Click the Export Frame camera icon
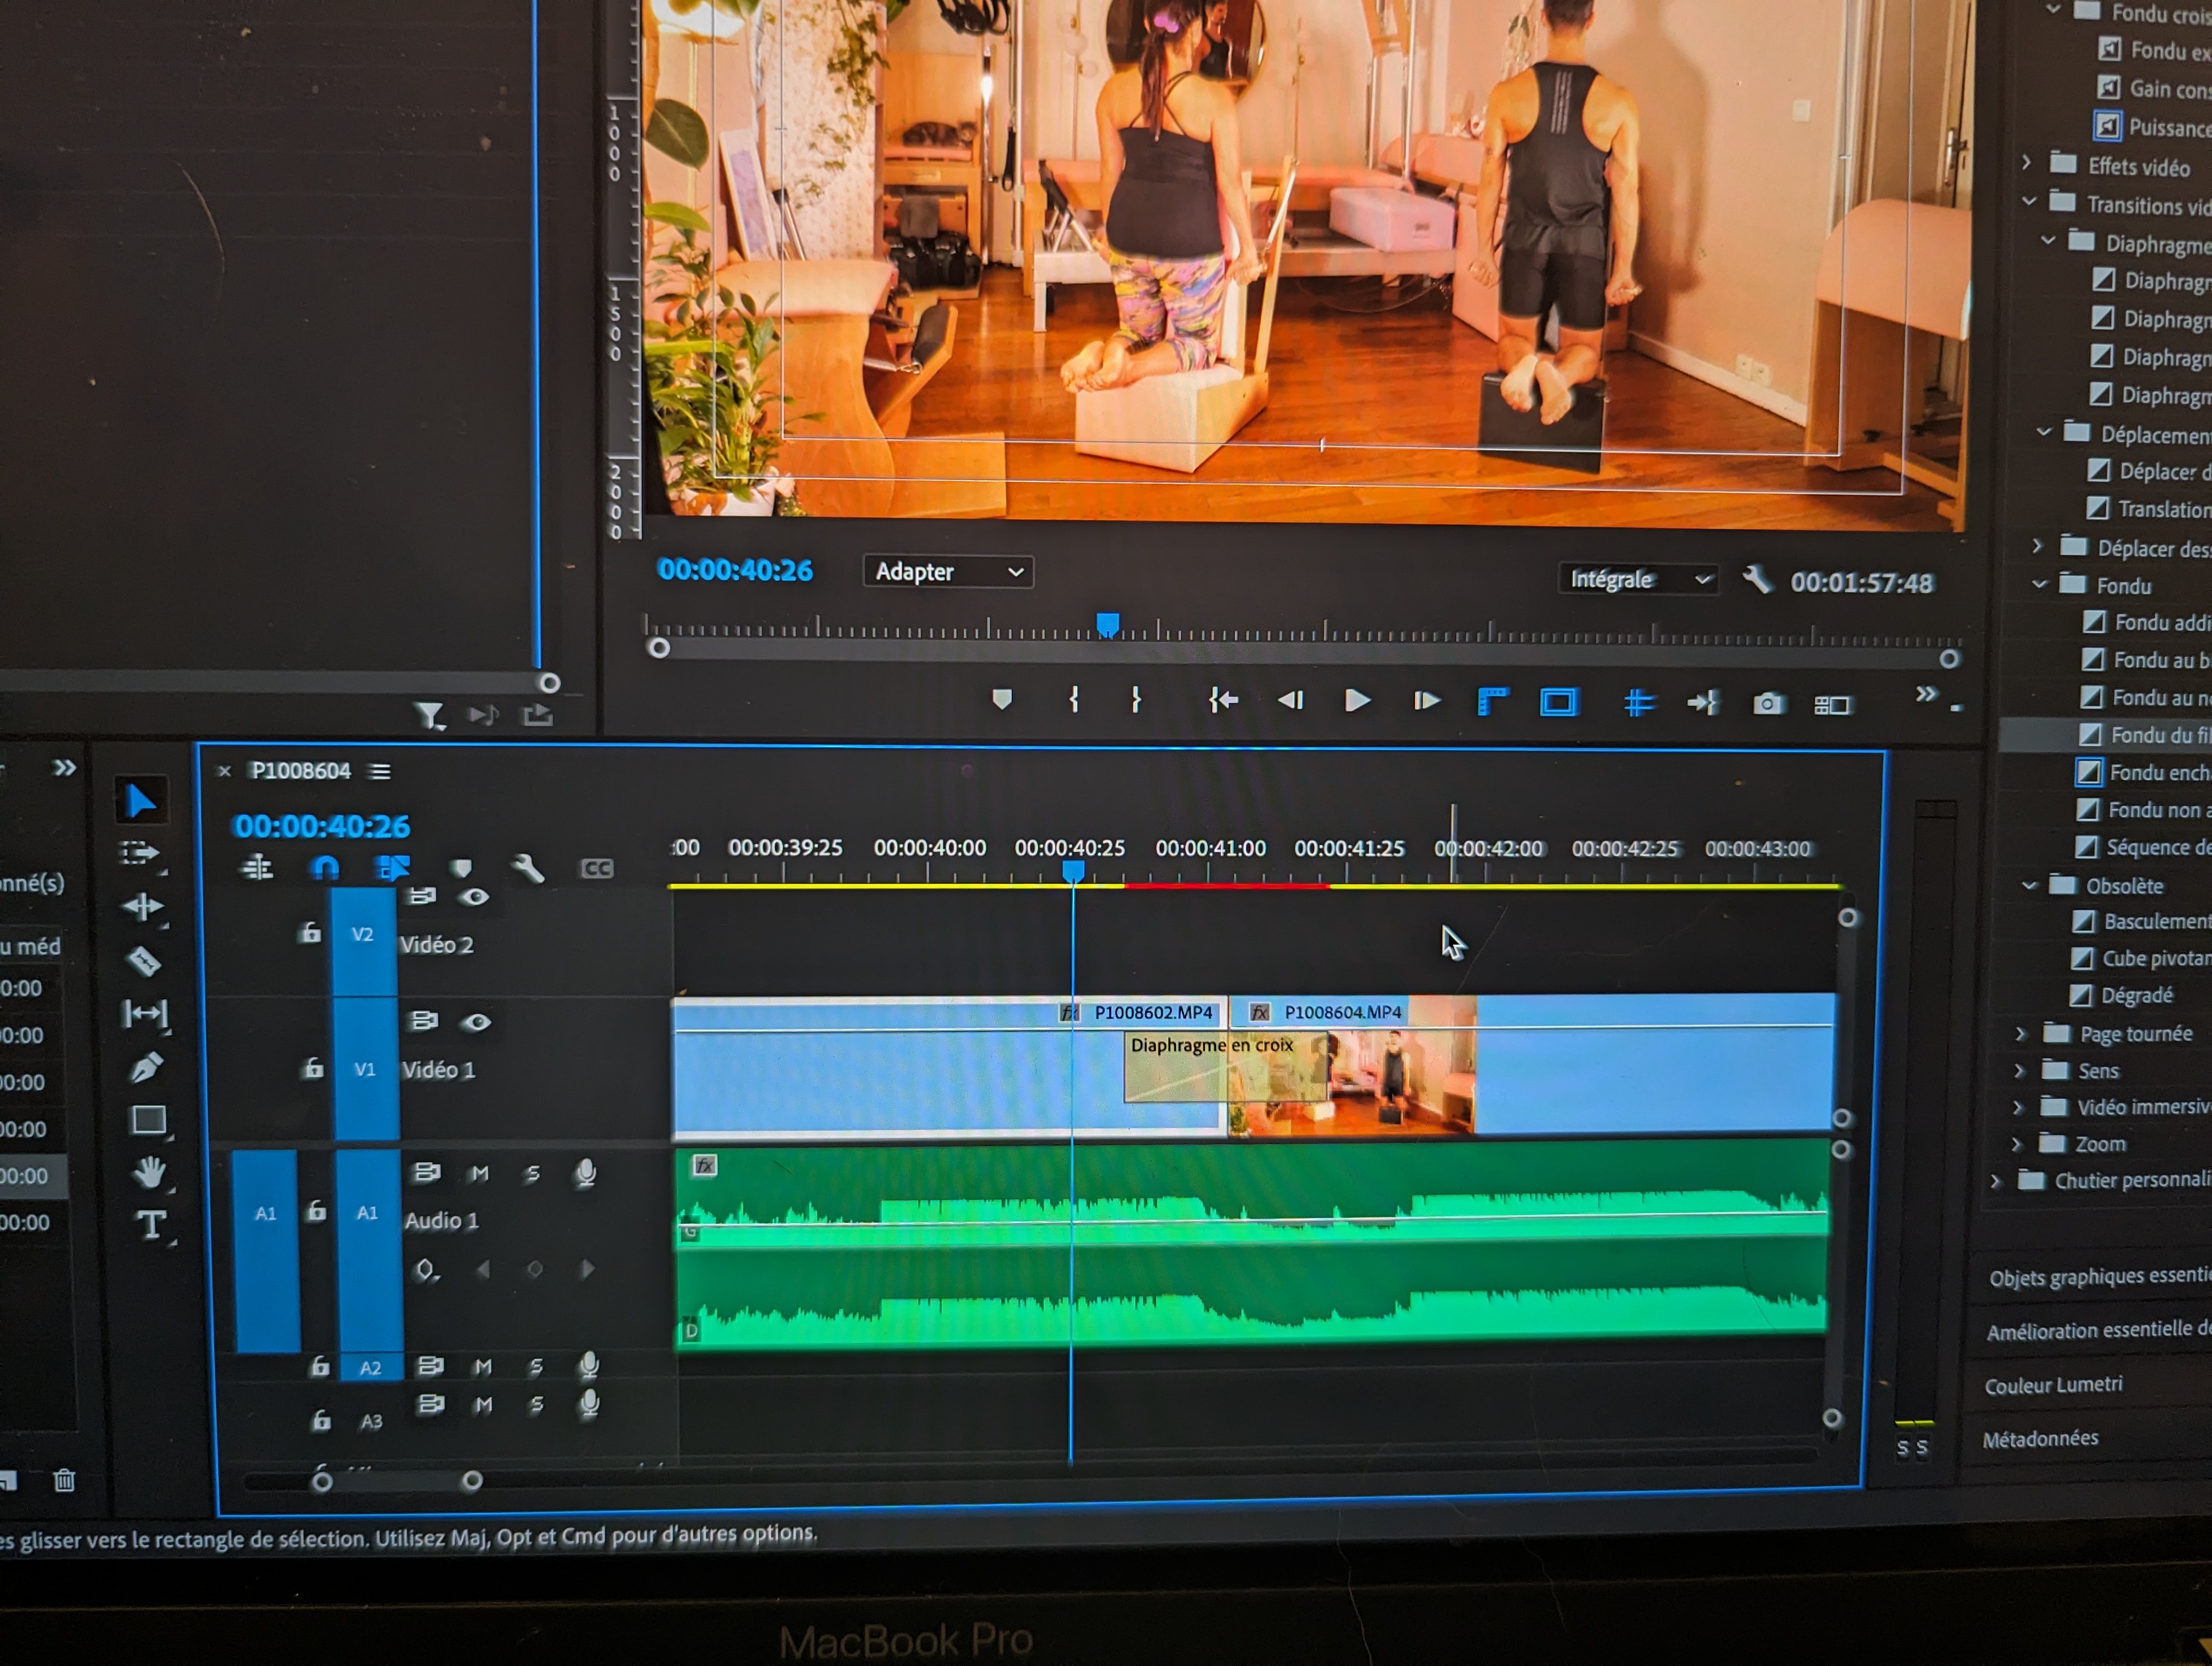 click(1767, 704)
